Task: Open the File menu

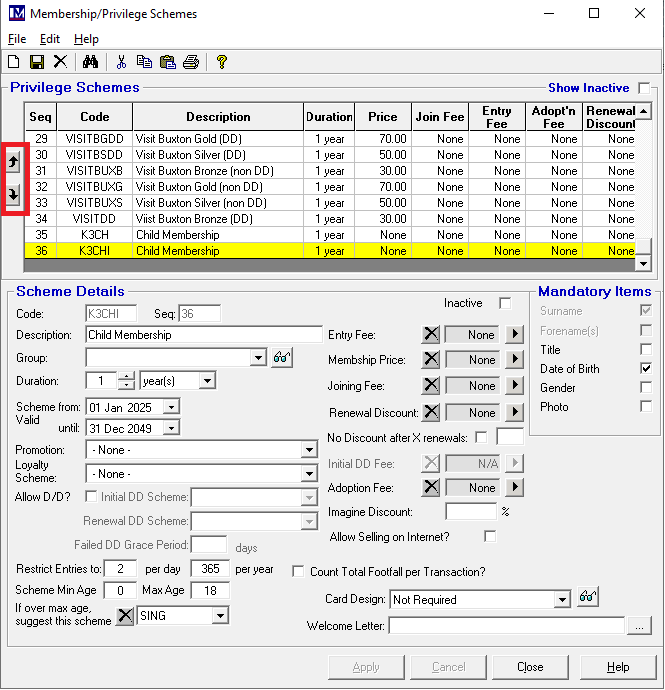Action: [x=17, y=39]
